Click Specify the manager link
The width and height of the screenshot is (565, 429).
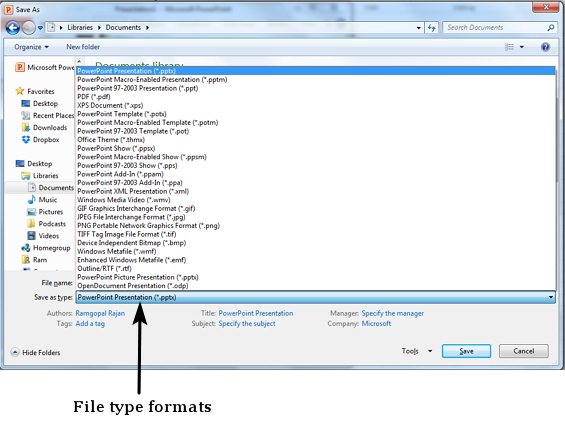(393, 313)
